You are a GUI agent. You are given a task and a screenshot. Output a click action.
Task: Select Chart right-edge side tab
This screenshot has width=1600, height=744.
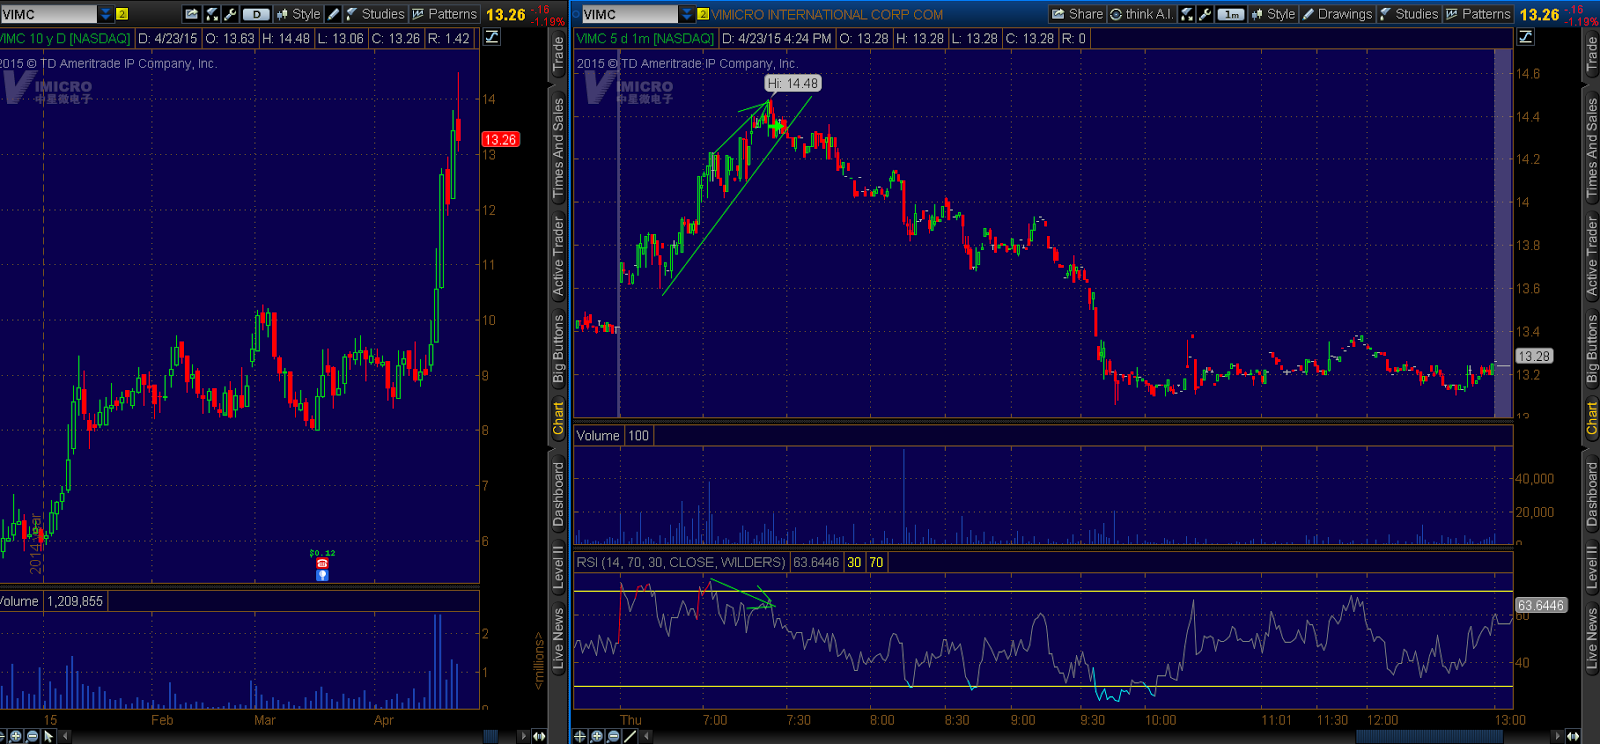click(x=1591, y=418)
